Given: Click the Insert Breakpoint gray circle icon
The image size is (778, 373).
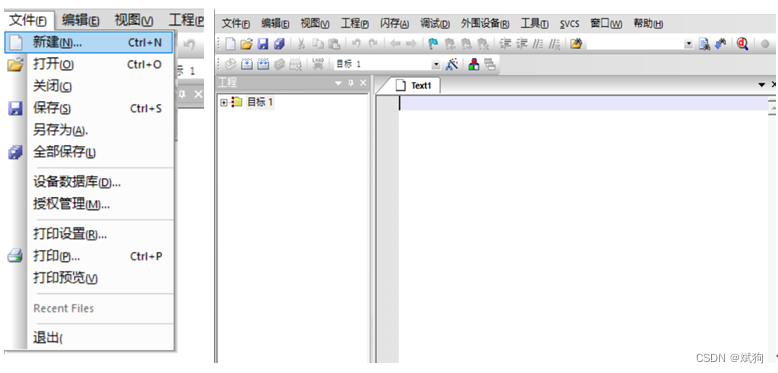Looking at the screenshot, I should [x=765, y=44].
